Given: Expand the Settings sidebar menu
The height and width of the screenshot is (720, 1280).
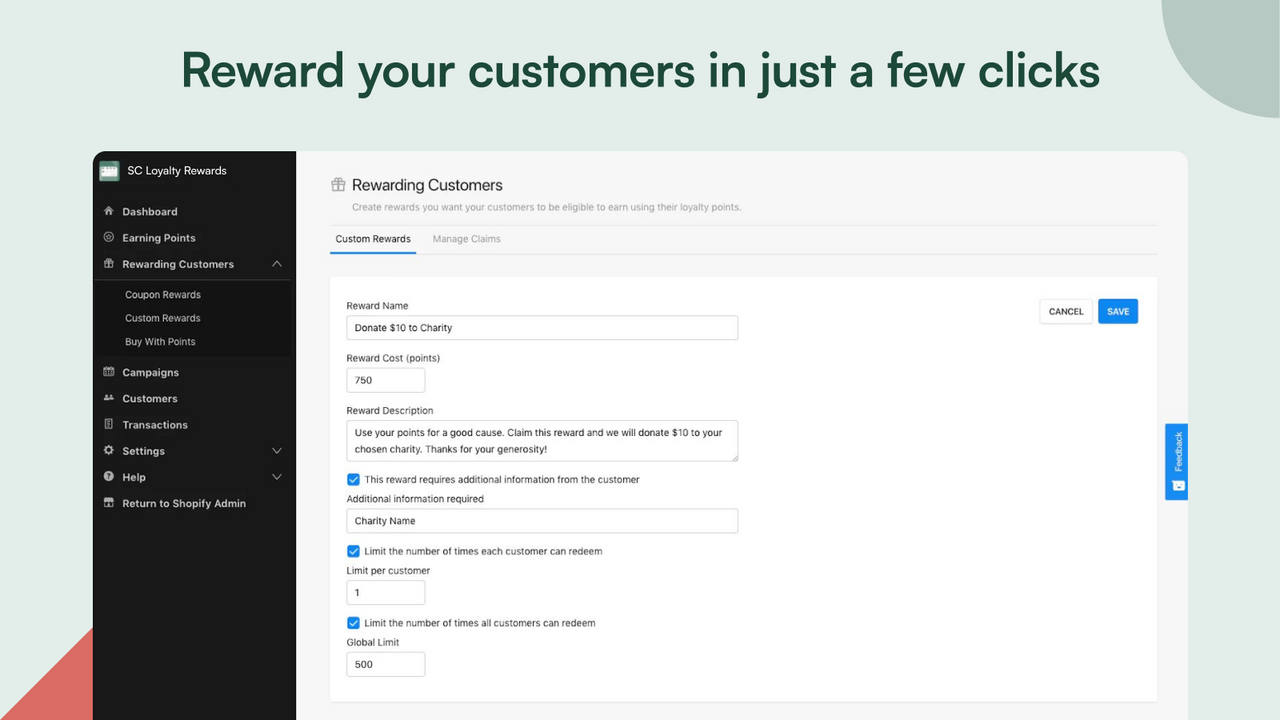Looking at the screenshot, I should (x=277, y=451).
